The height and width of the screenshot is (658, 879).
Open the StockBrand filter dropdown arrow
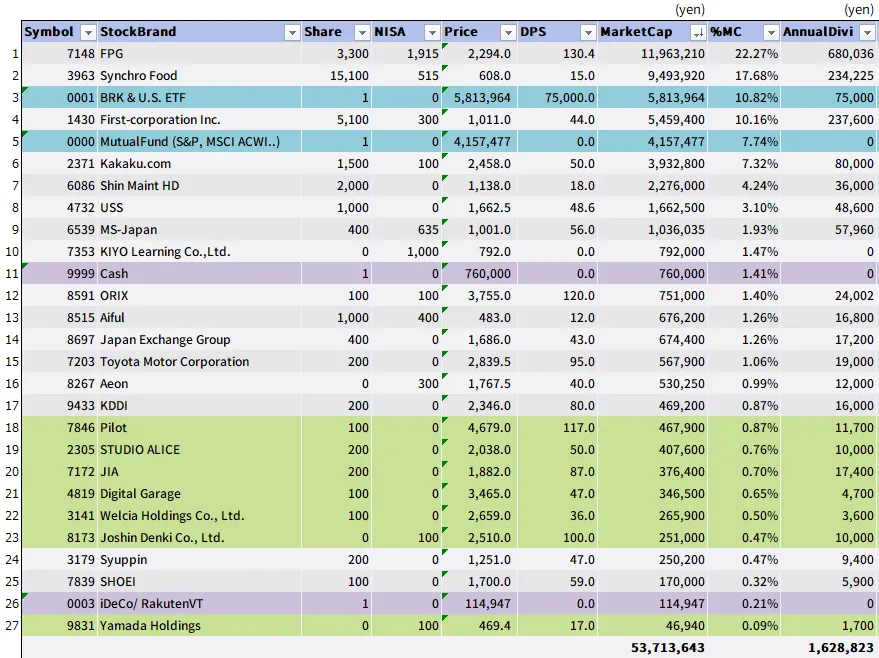tap(292, 32)
